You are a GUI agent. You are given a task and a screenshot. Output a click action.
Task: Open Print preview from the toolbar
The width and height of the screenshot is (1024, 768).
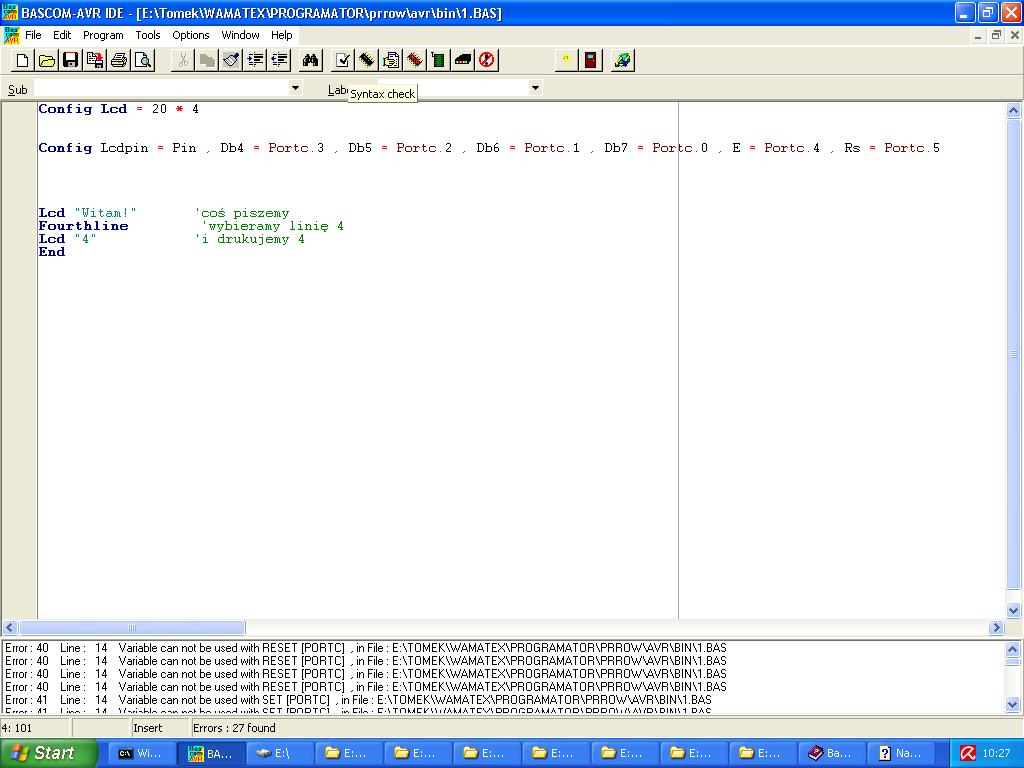coord(143,61)
